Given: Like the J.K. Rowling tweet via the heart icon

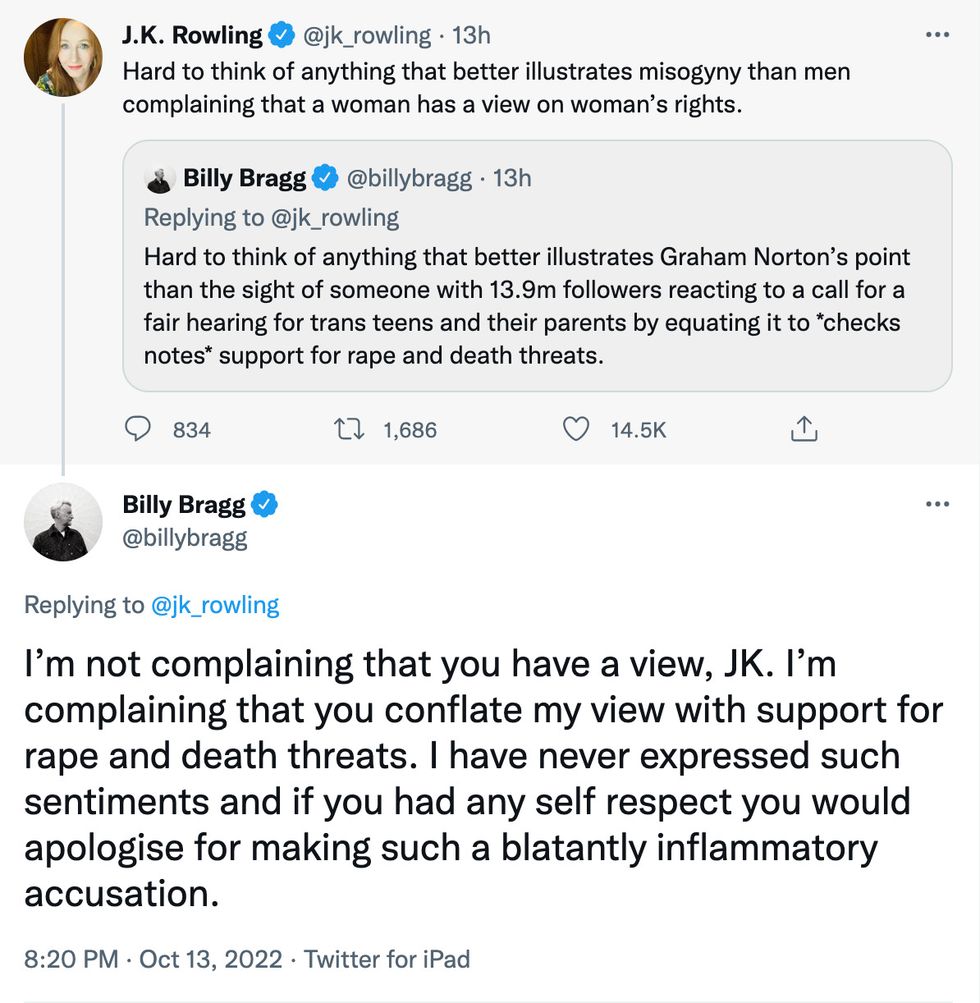Looking at the screenshot, I should pos(575,429).
